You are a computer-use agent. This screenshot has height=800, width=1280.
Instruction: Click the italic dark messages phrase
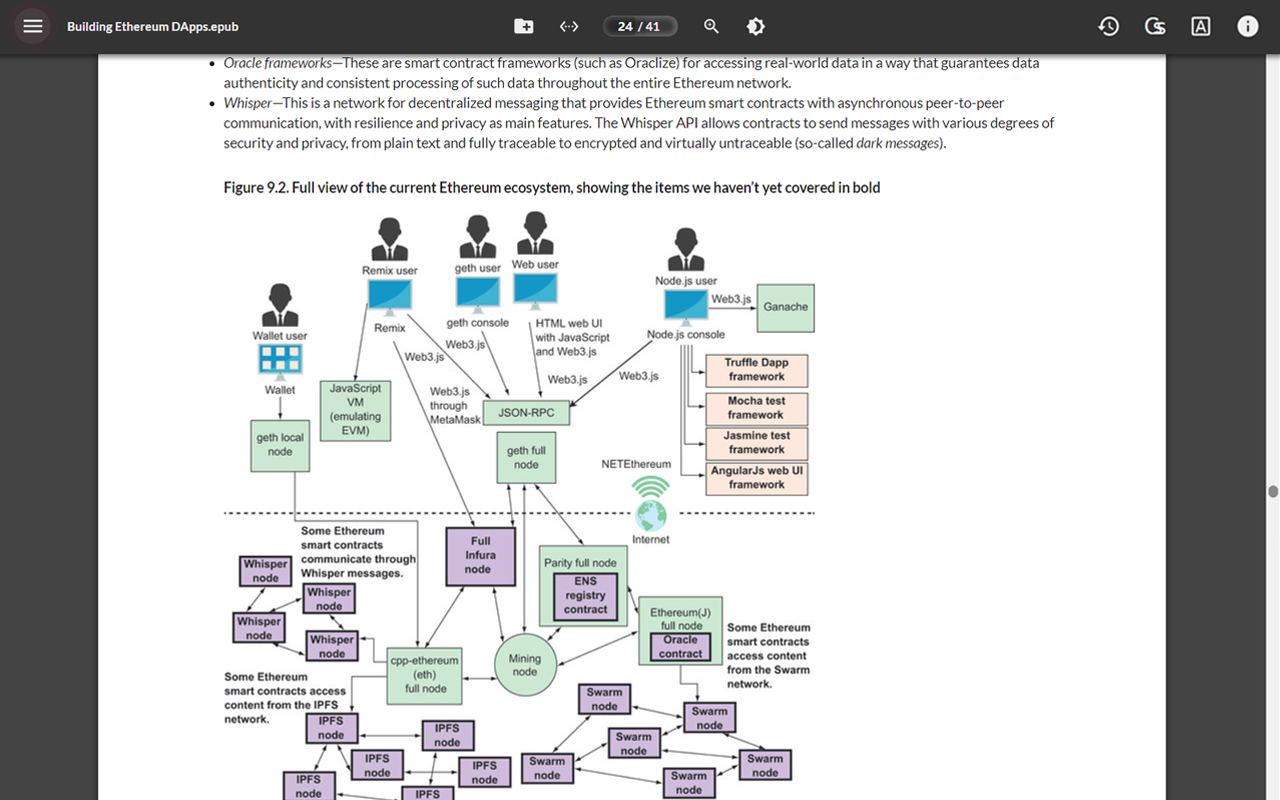(x=898, y=143)
